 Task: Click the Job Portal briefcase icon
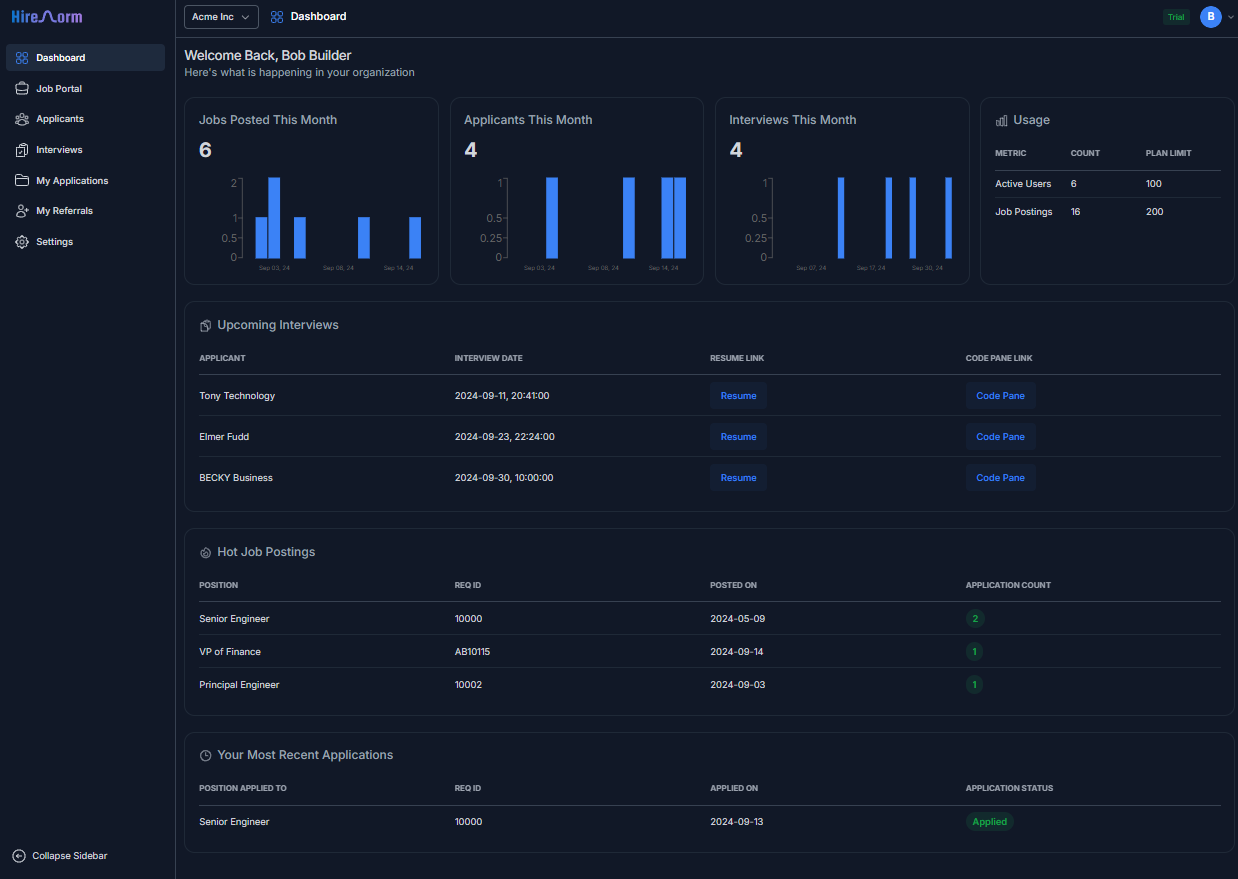pyautogui.click(x=22, y=89)
